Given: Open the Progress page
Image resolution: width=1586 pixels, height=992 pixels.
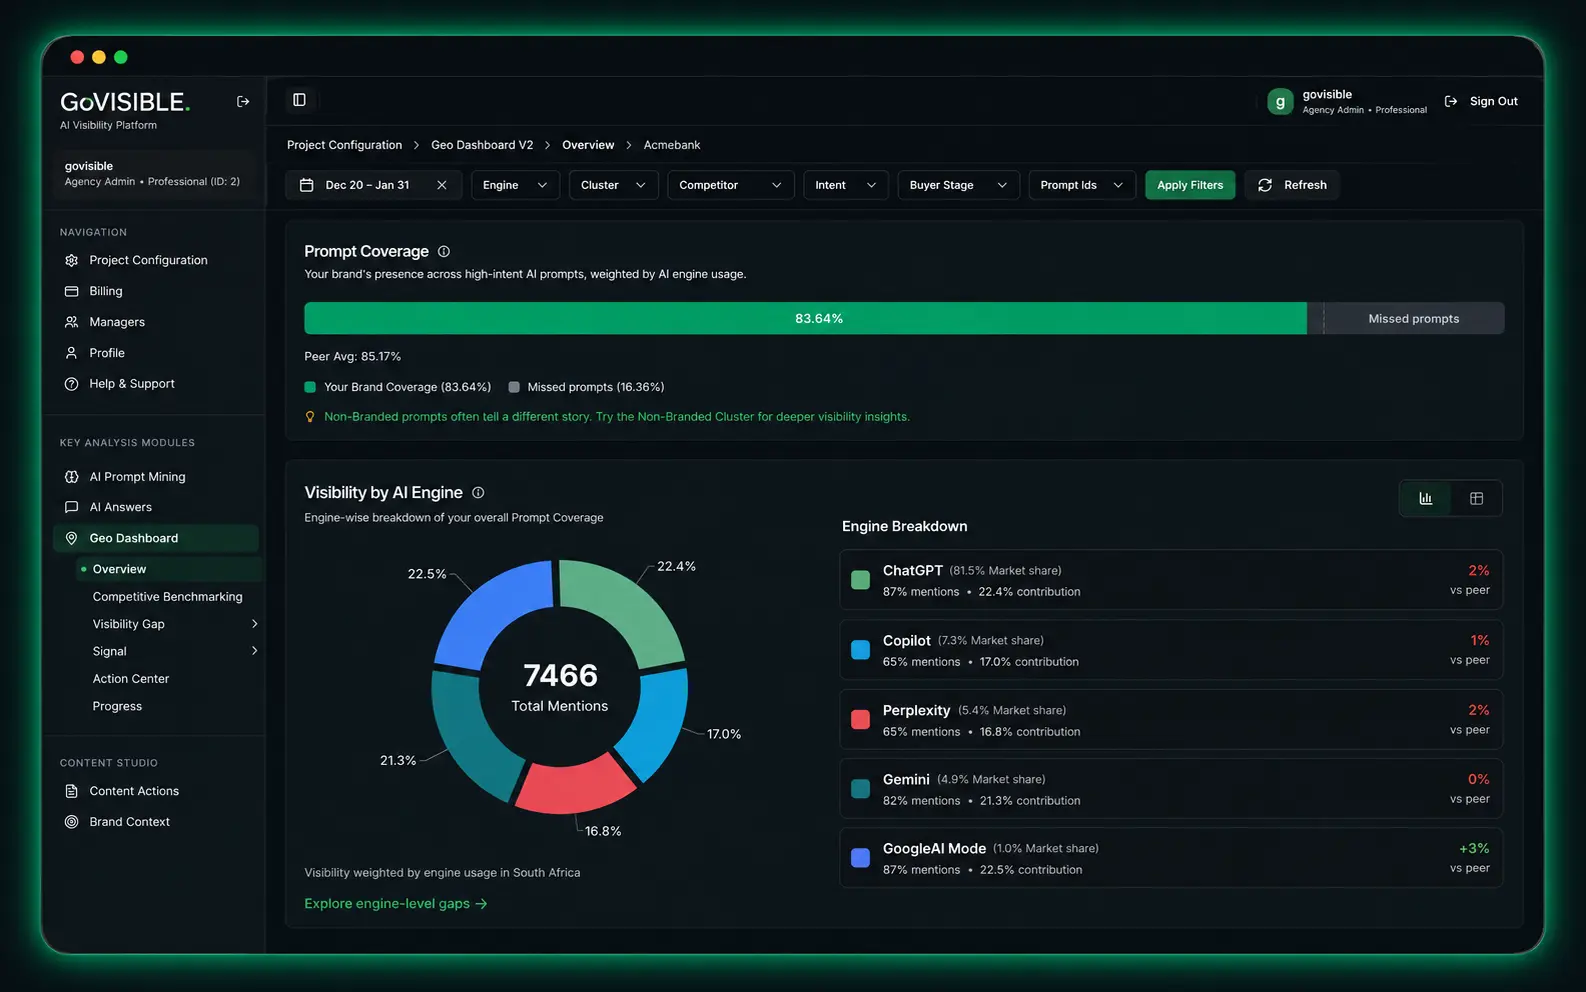Looking at the screenshot, I should click(117, 706).
